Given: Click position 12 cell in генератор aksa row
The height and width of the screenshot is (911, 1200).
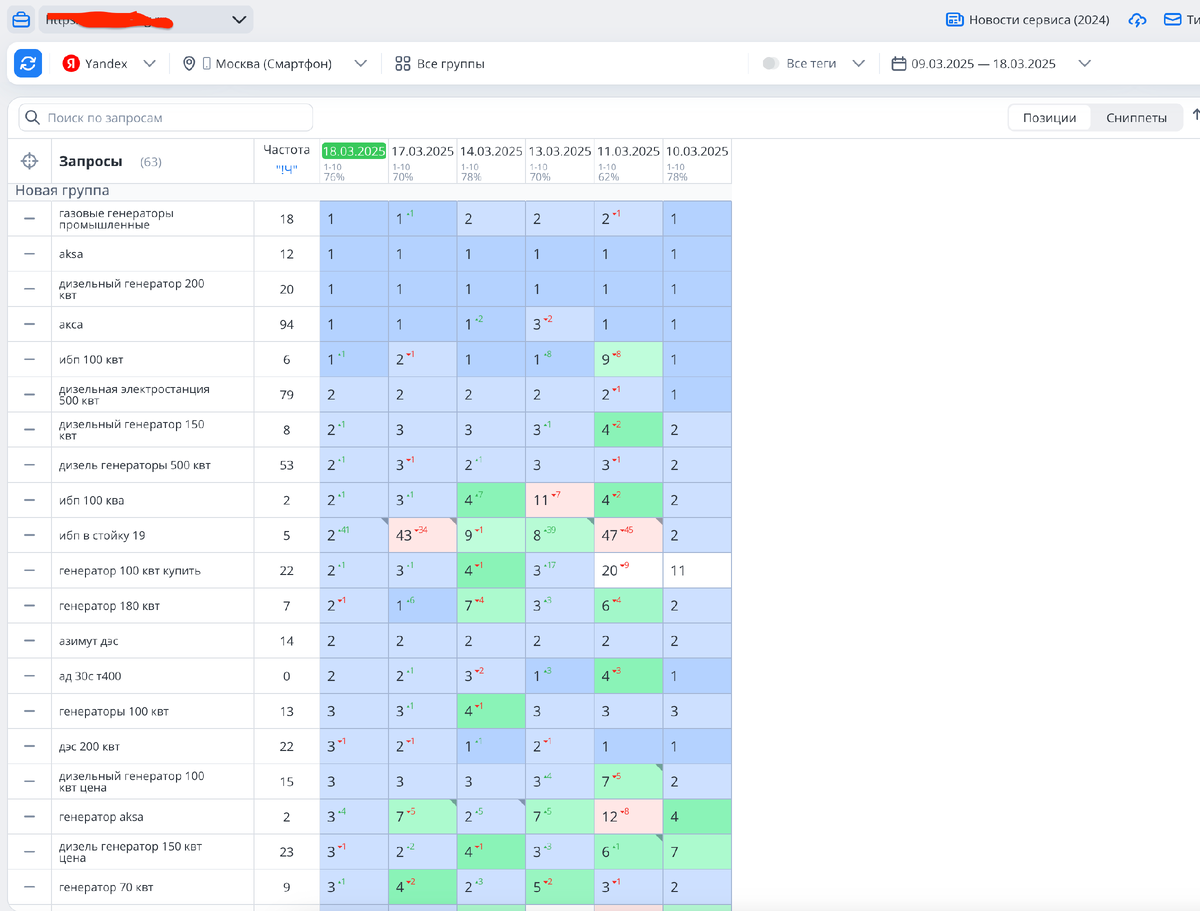Looking at the screenshot, I should (628, 817).
